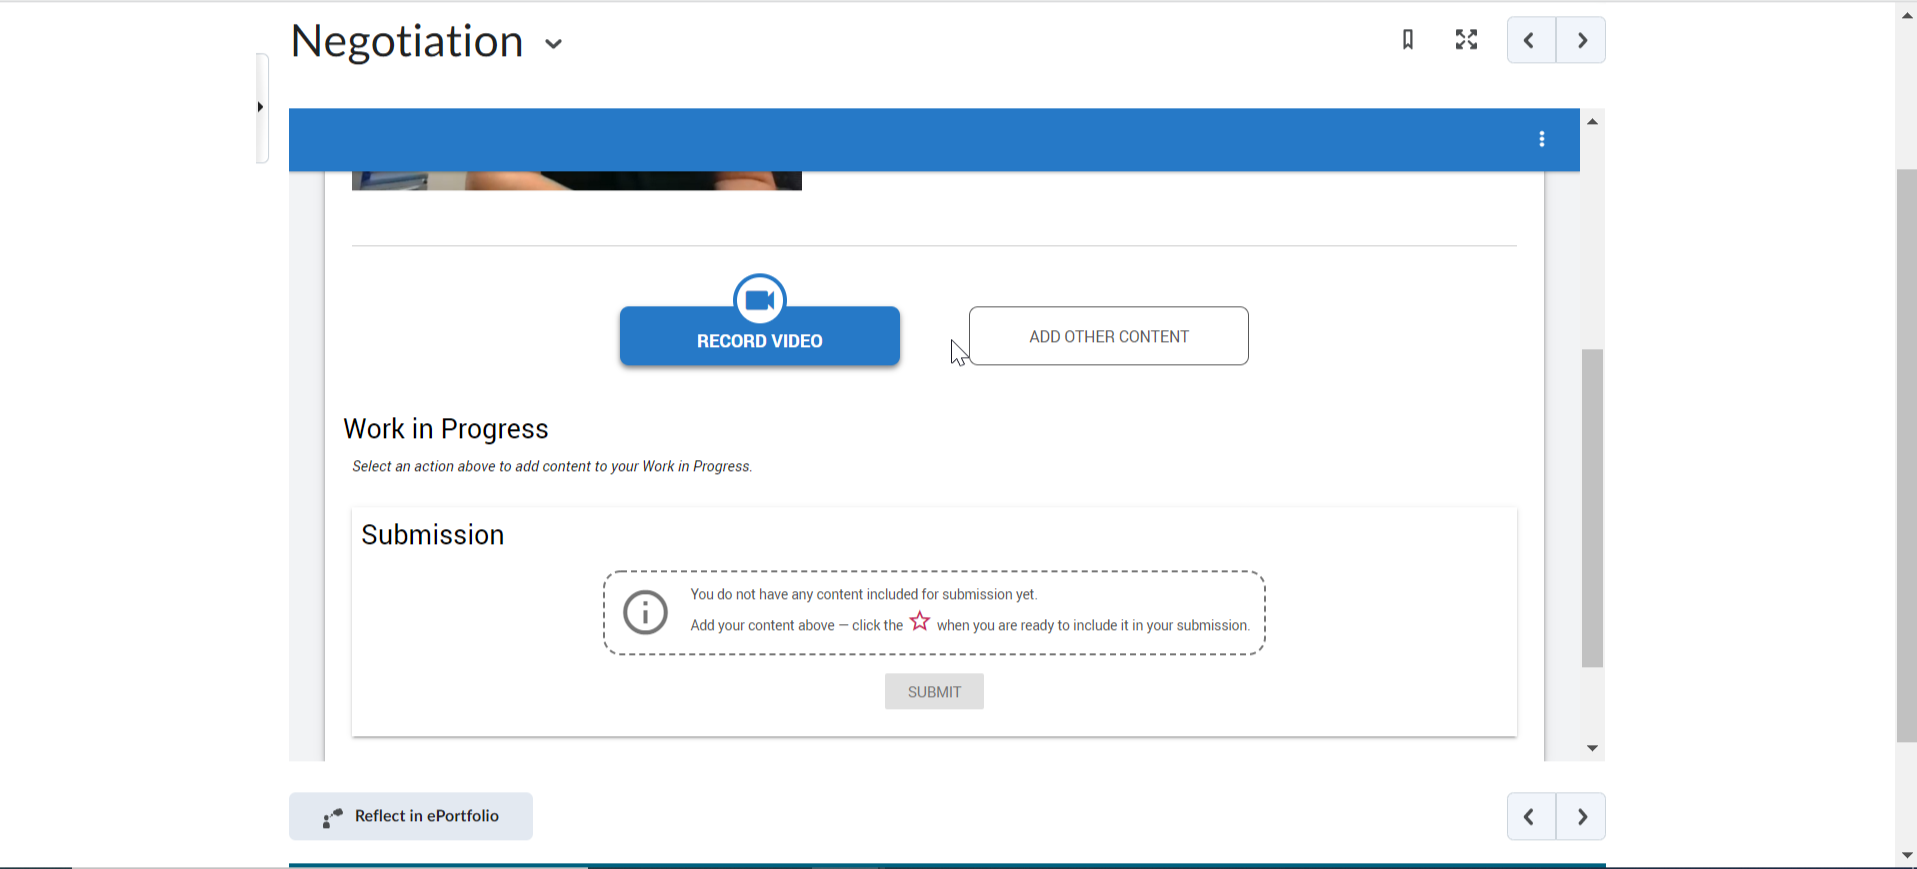Click the info icon in Submission box
Image resolution: width=1917 pixels, height=869 pixels.
[x=645, y=612]
